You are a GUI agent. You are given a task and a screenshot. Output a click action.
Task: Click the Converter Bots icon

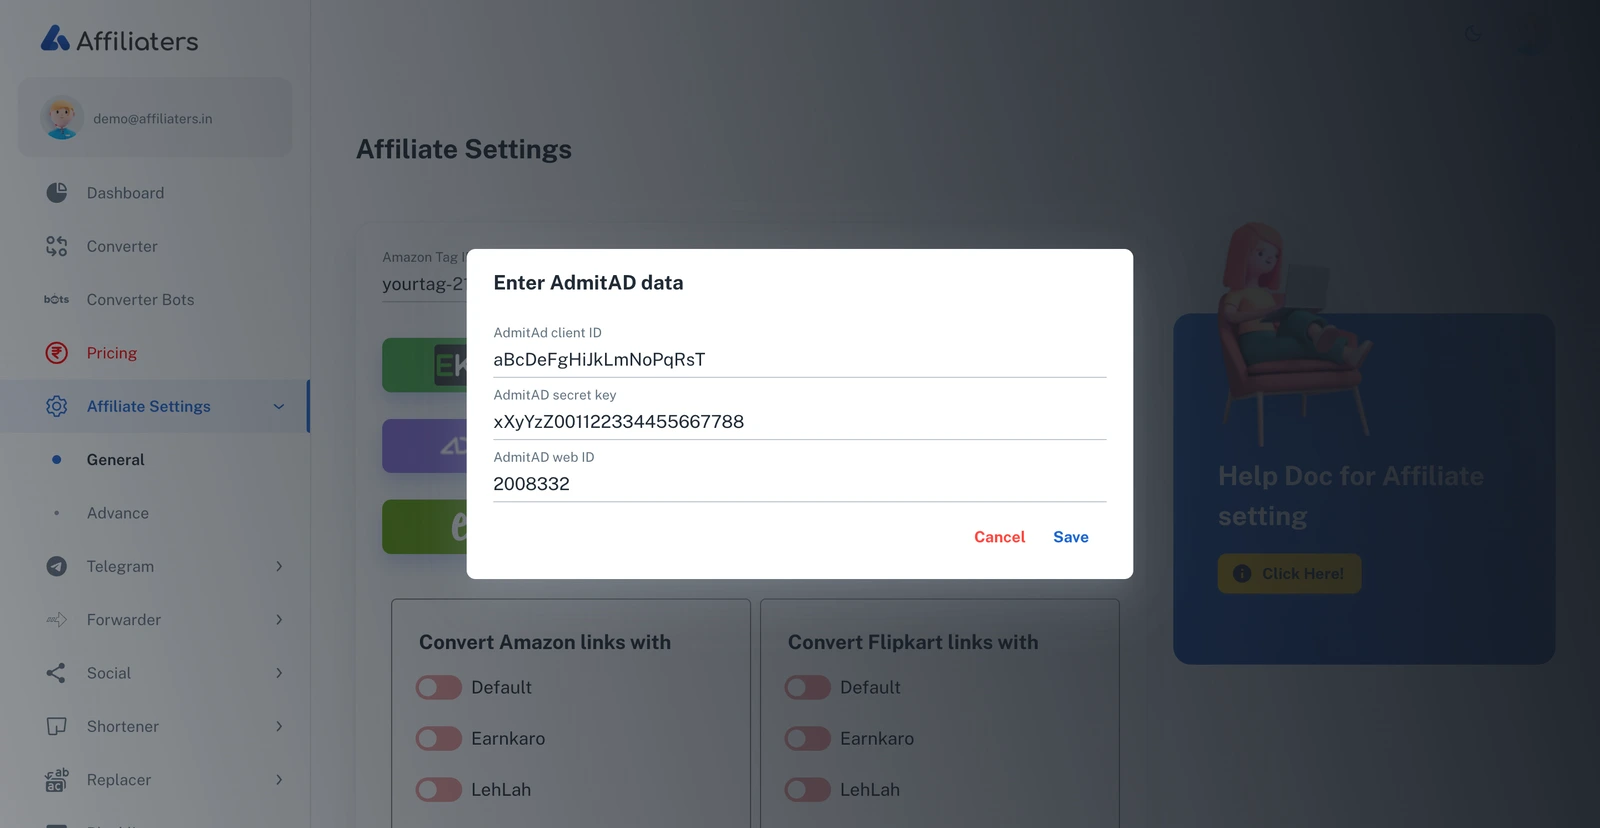click(57, 299)
